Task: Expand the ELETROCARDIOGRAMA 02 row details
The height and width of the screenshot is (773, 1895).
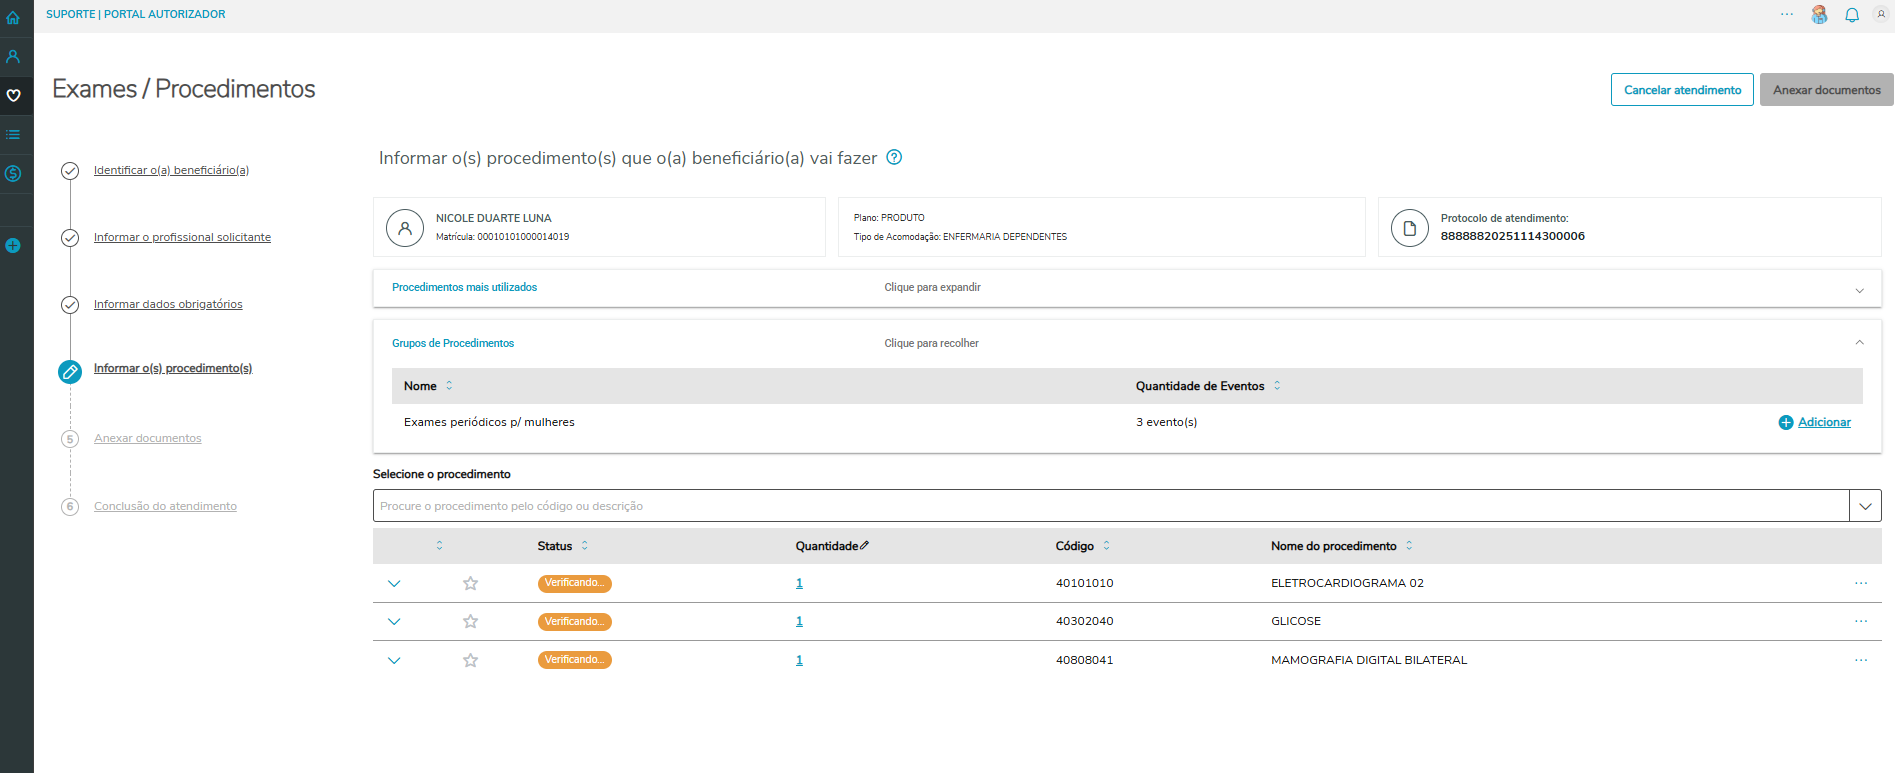Action: [394, 584]
